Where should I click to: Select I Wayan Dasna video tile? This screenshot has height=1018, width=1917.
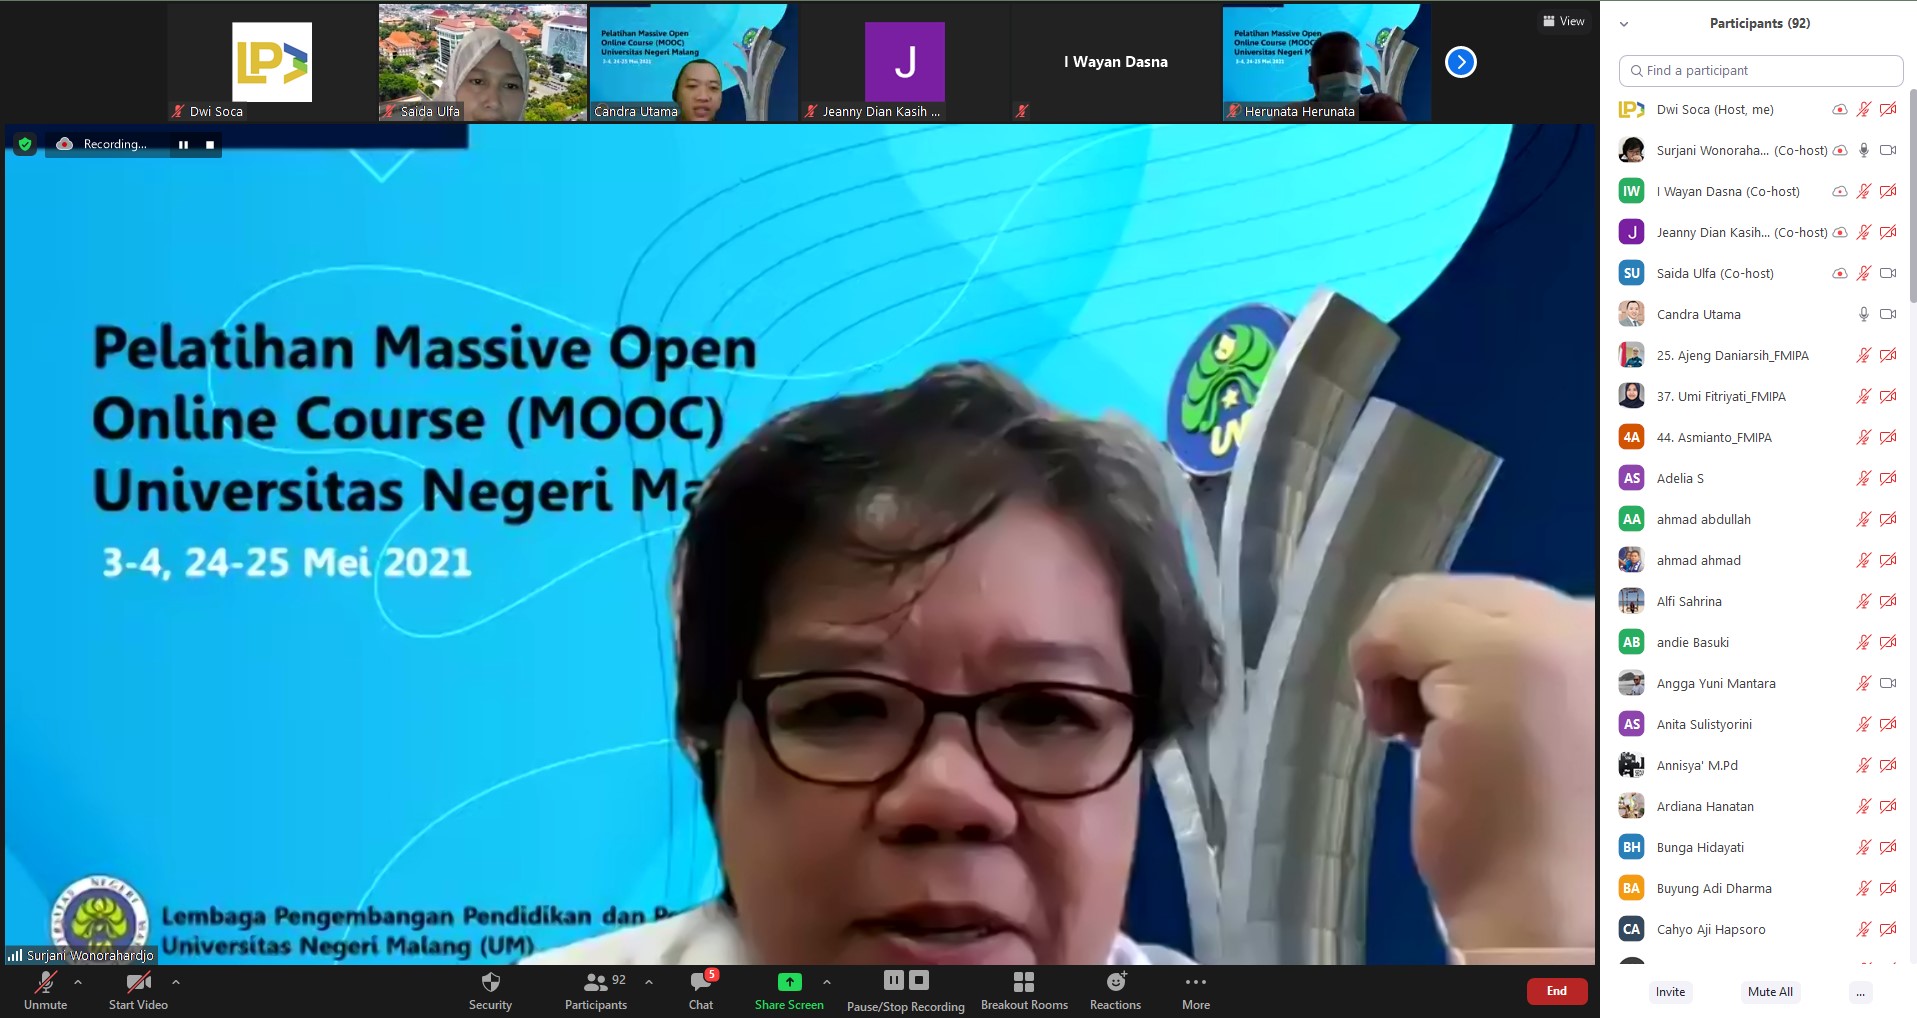point(1116,62)
